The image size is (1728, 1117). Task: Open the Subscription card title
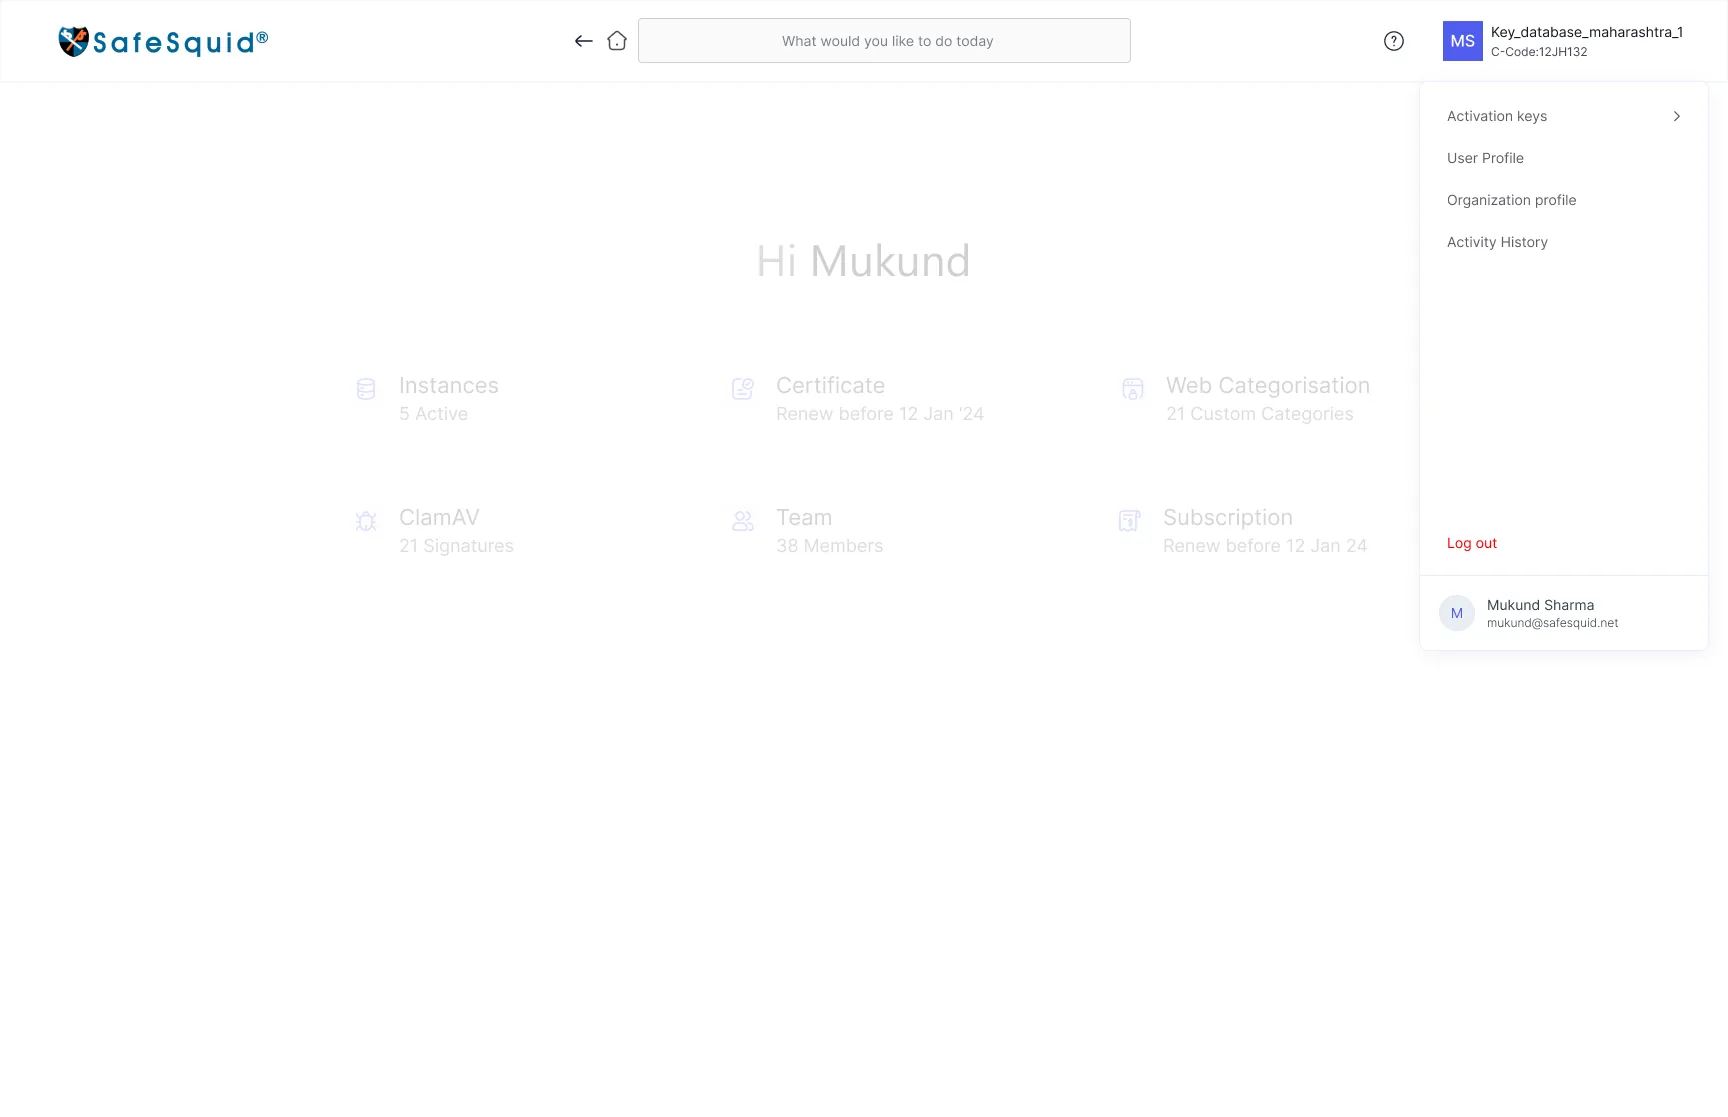[1228, 518]
